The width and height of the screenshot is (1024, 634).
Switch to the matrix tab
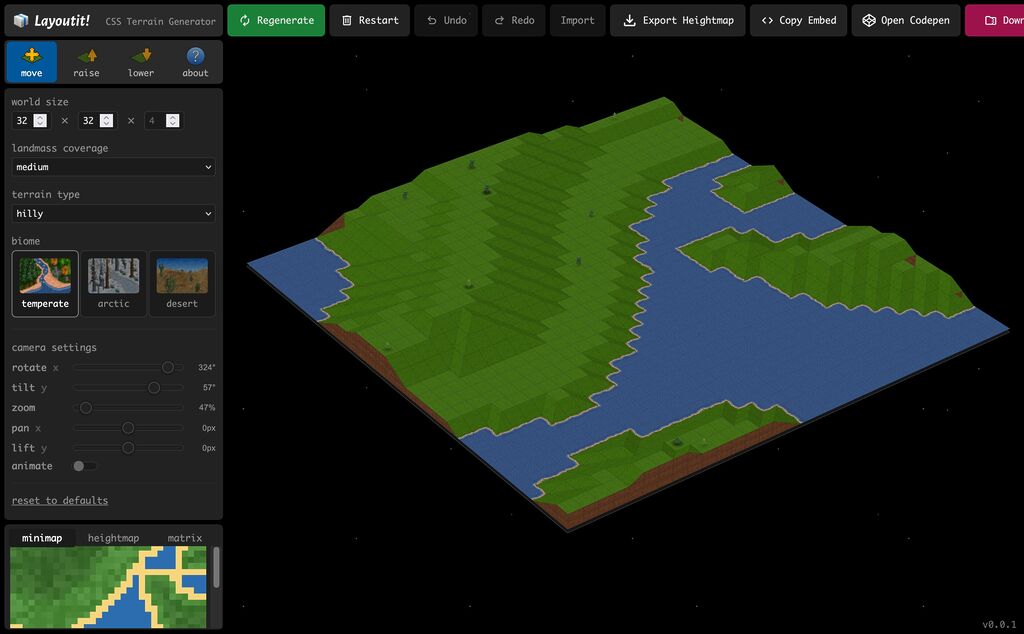click(184, 538)
